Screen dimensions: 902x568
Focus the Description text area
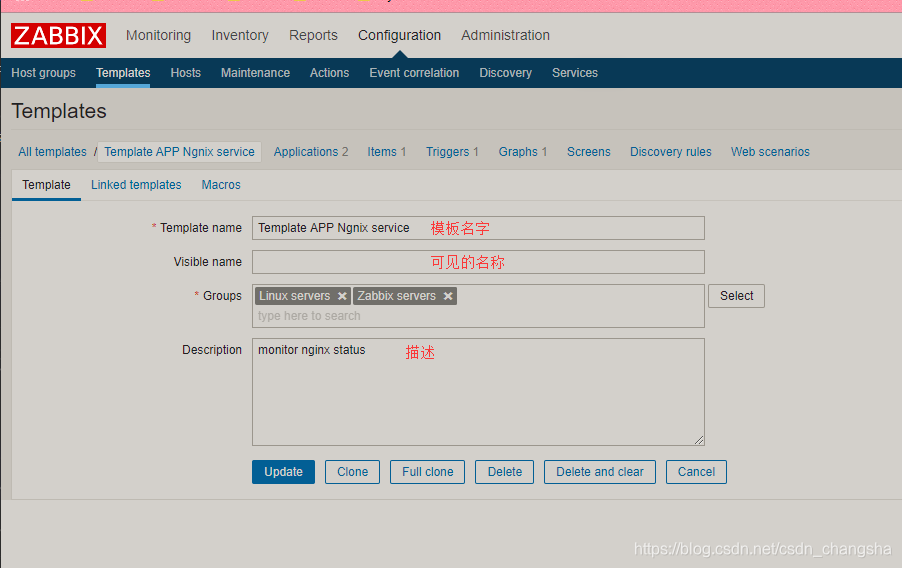point(478,392)
